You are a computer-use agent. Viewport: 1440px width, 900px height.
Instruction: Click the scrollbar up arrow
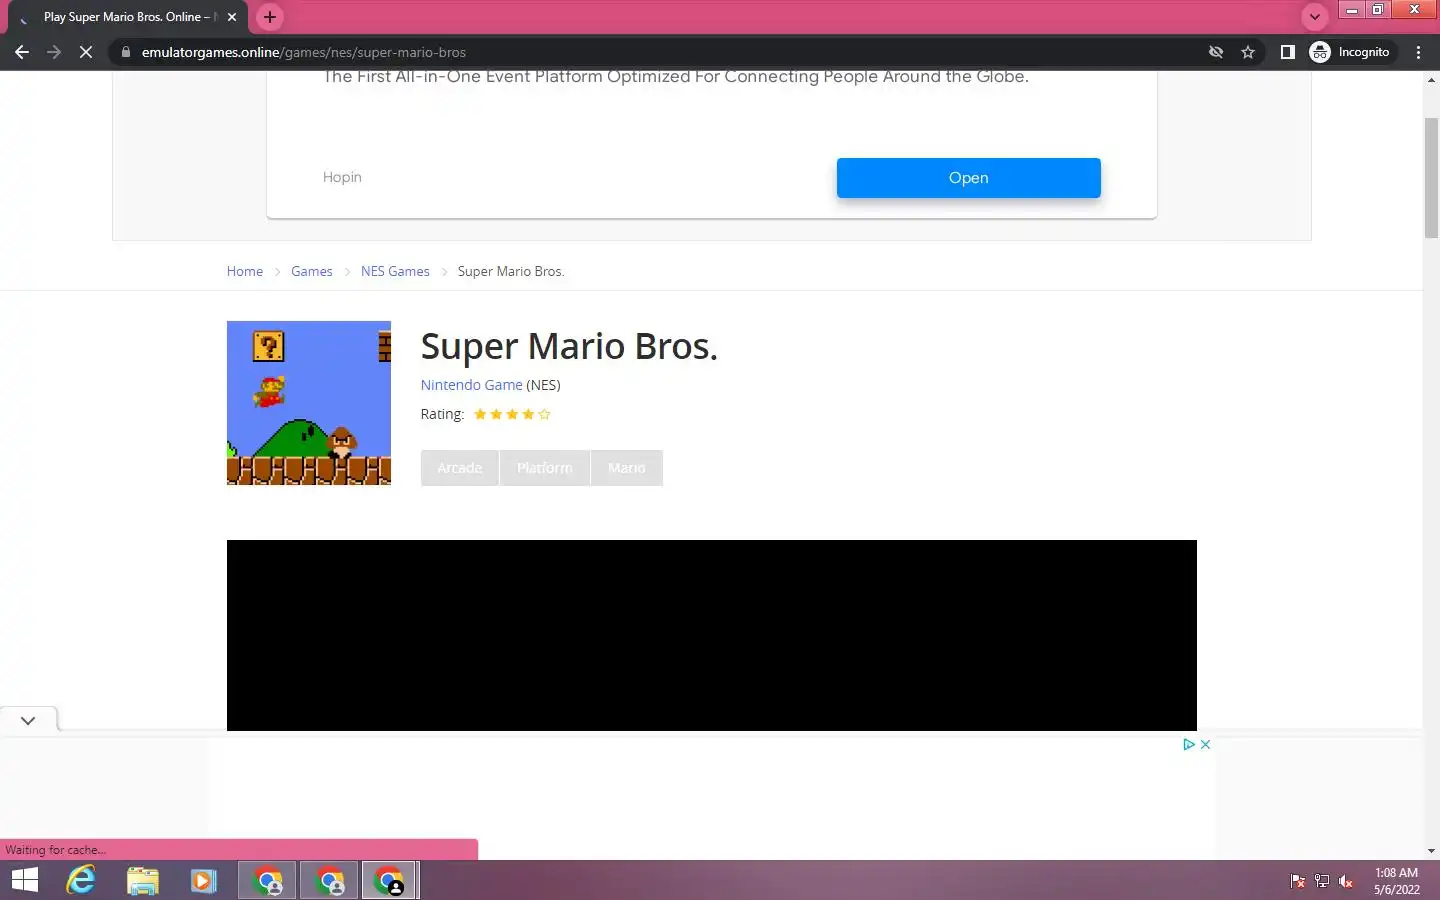pos(1431,79)
